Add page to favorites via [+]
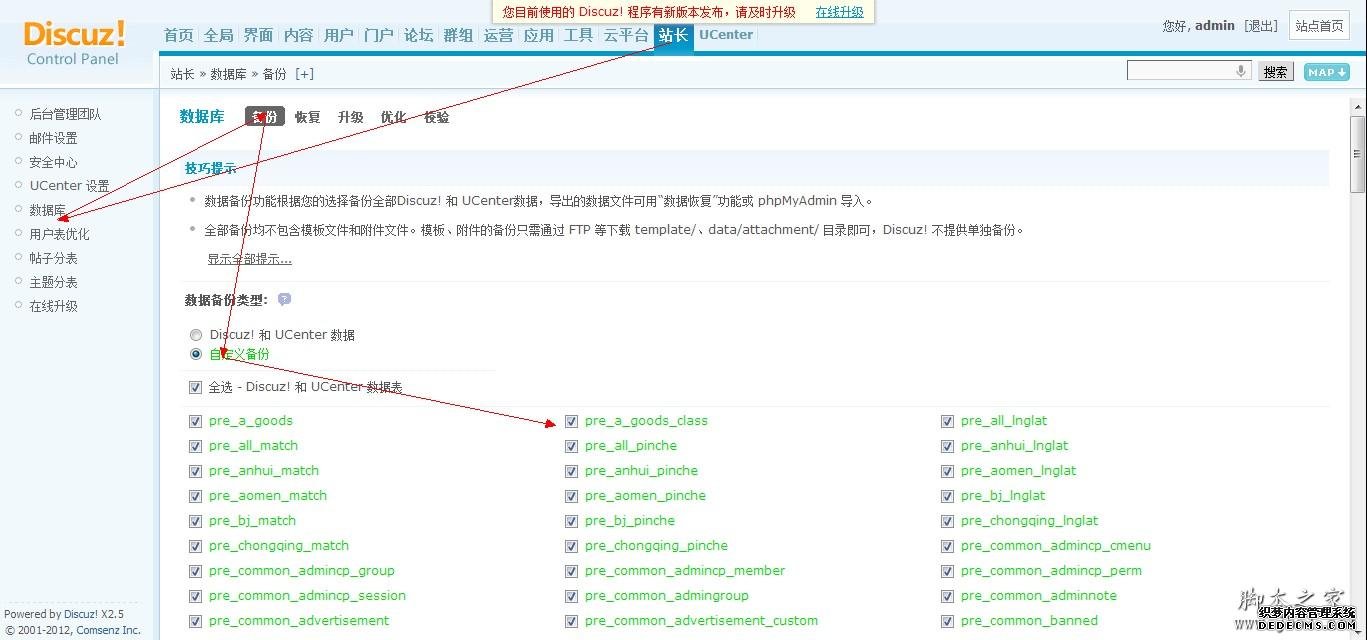The image size is (1367, 640). pos(304,74)
